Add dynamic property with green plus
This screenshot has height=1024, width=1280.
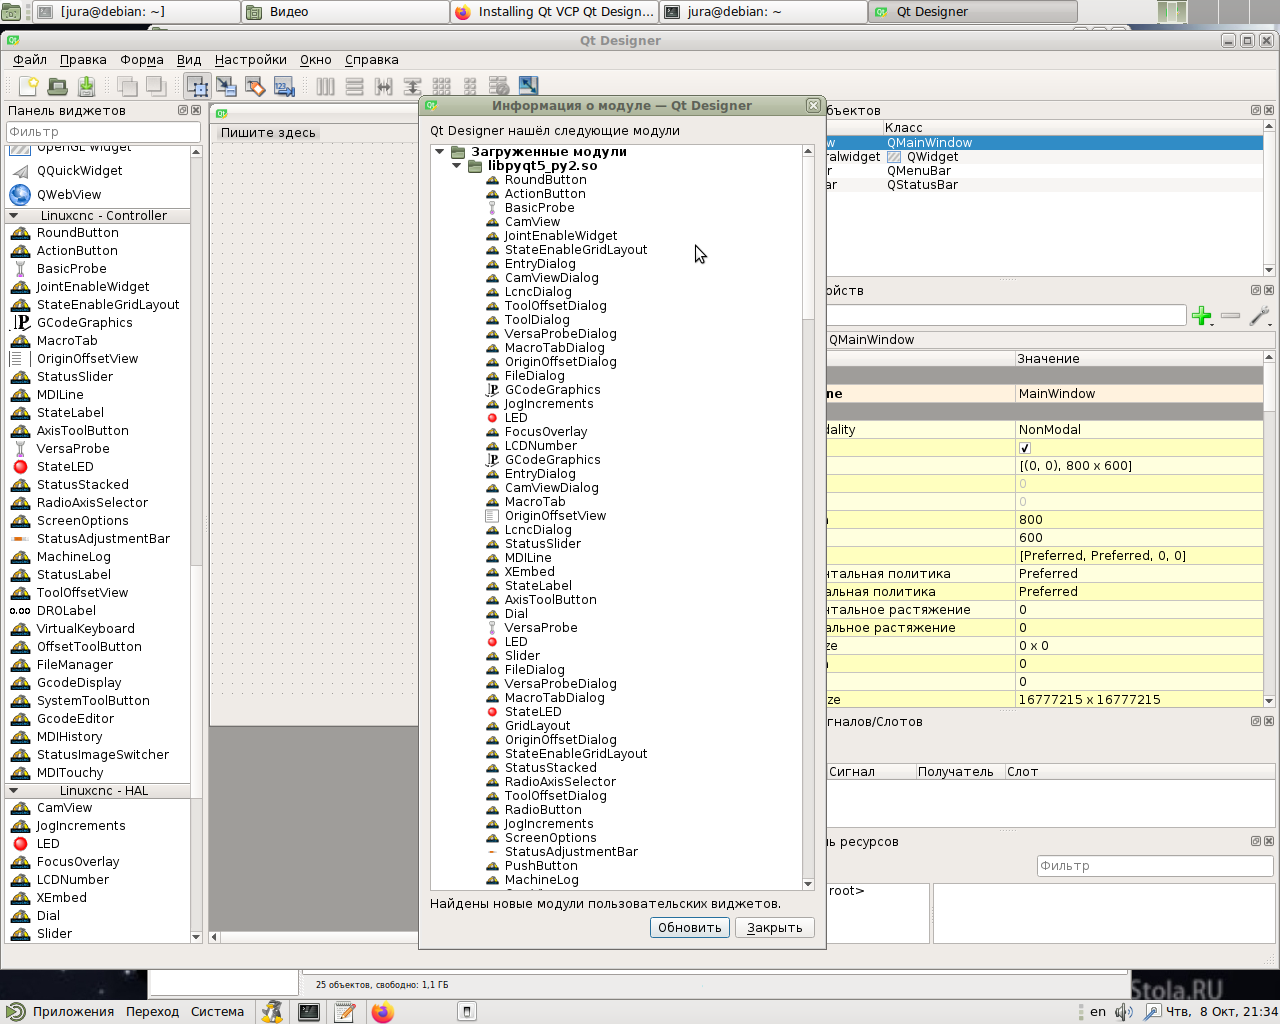(x=1202, y=316)
